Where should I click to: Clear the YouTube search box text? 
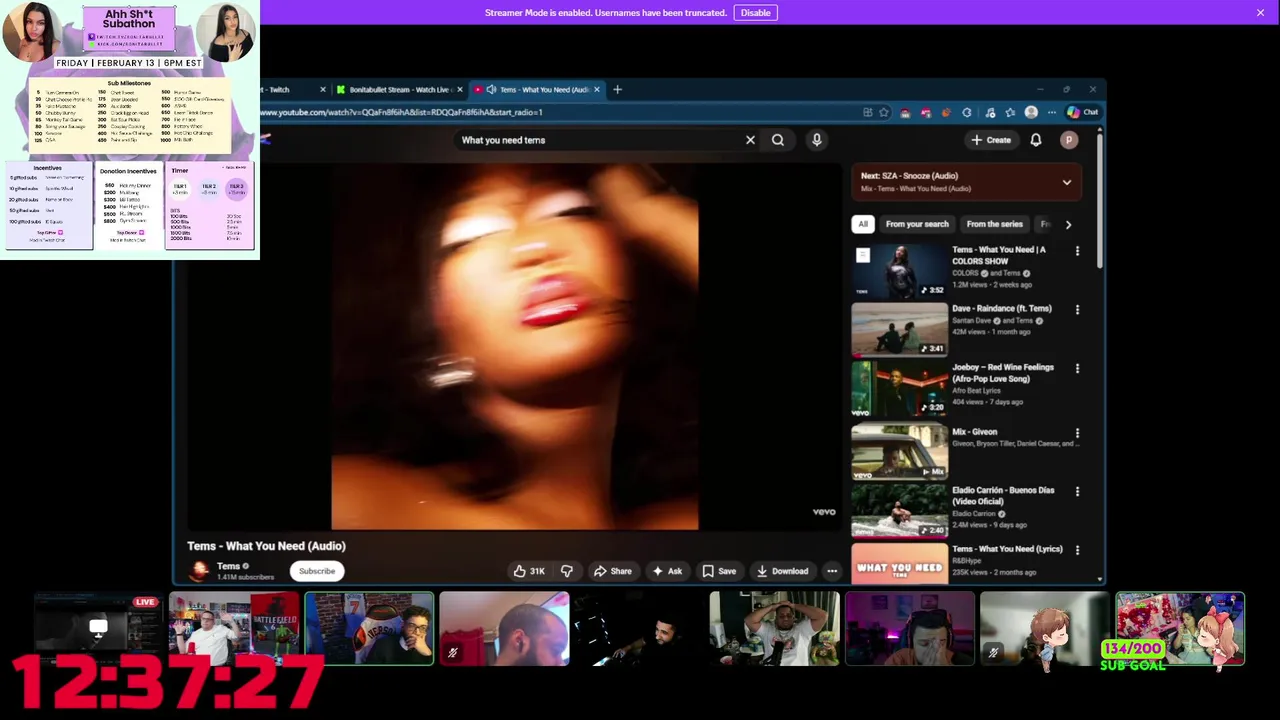click(750, 140)
